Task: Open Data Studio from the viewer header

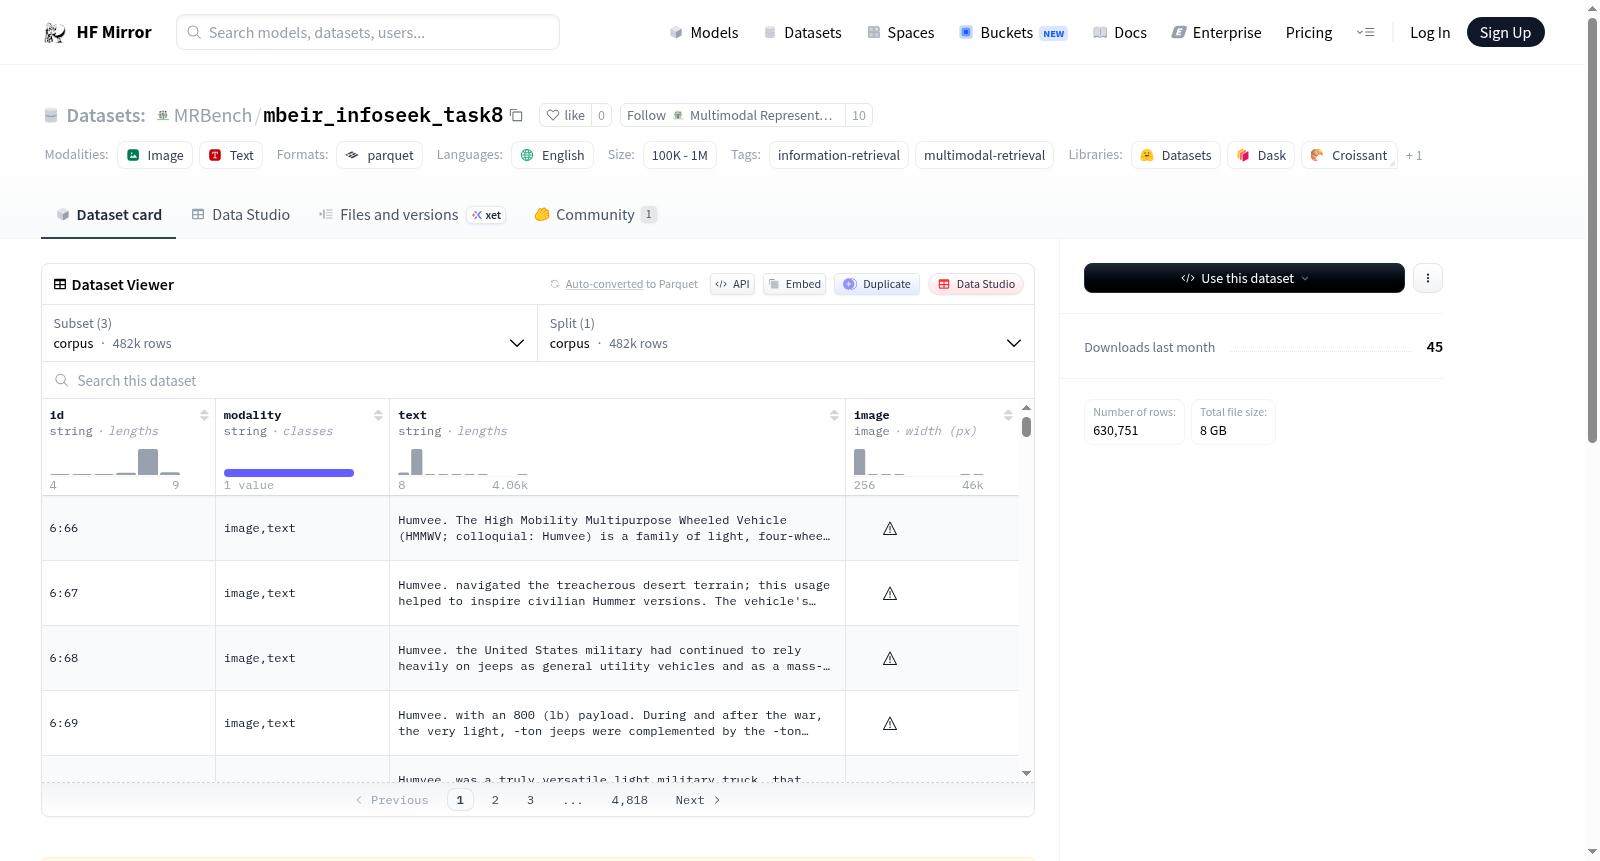Action: (976, 284)
